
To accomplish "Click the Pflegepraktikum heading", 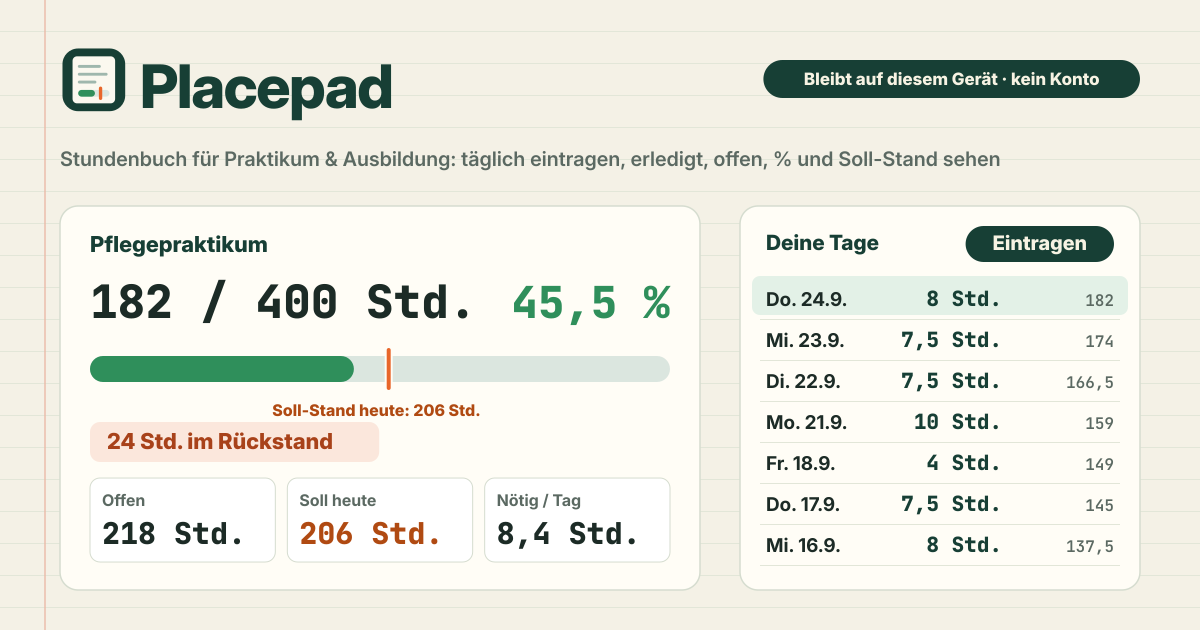I will coord(179,245).
